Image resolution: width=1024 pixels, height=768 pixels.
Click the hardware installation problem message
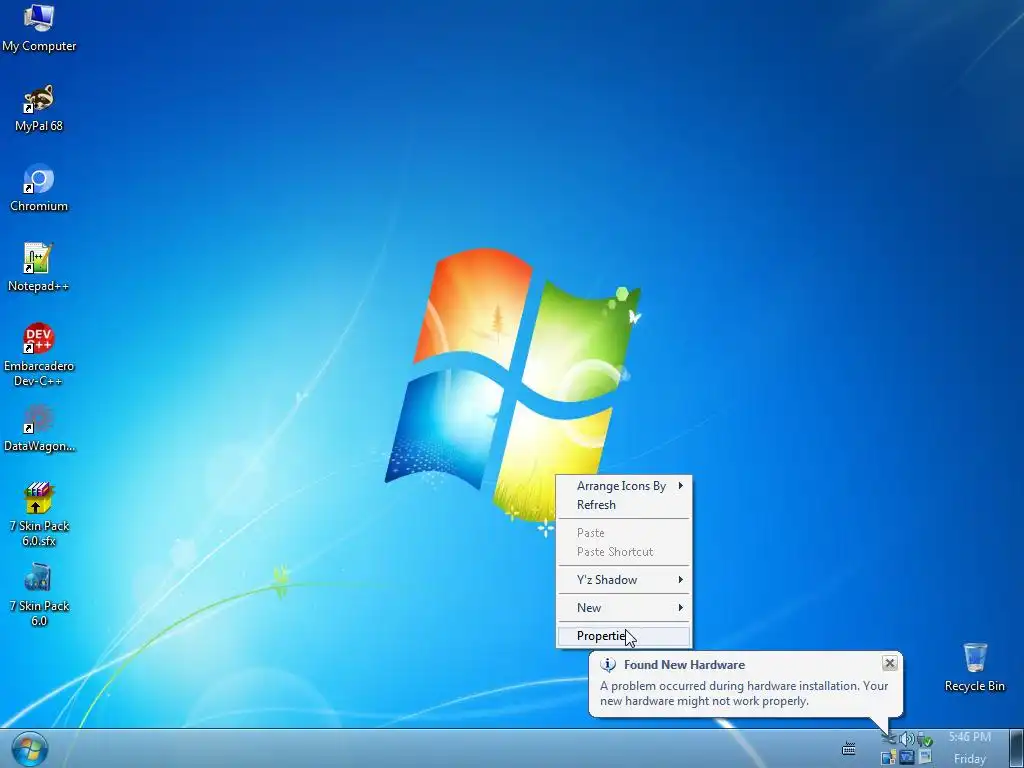pos(744,694)
